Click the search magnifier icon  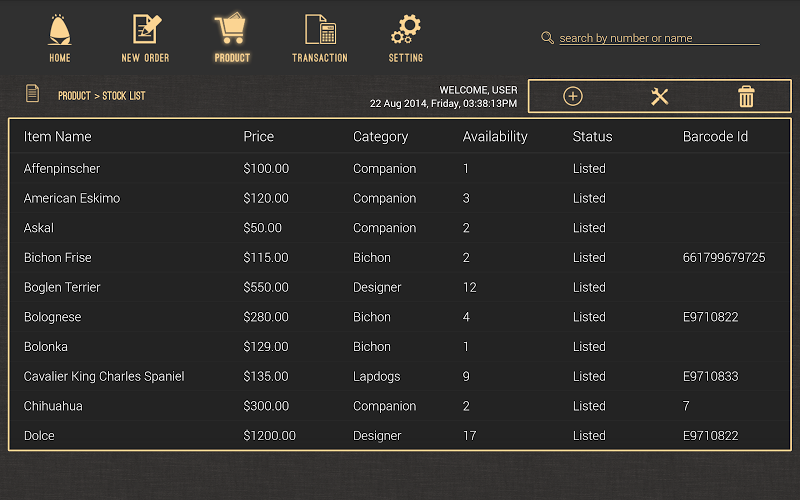pos(547,38)
